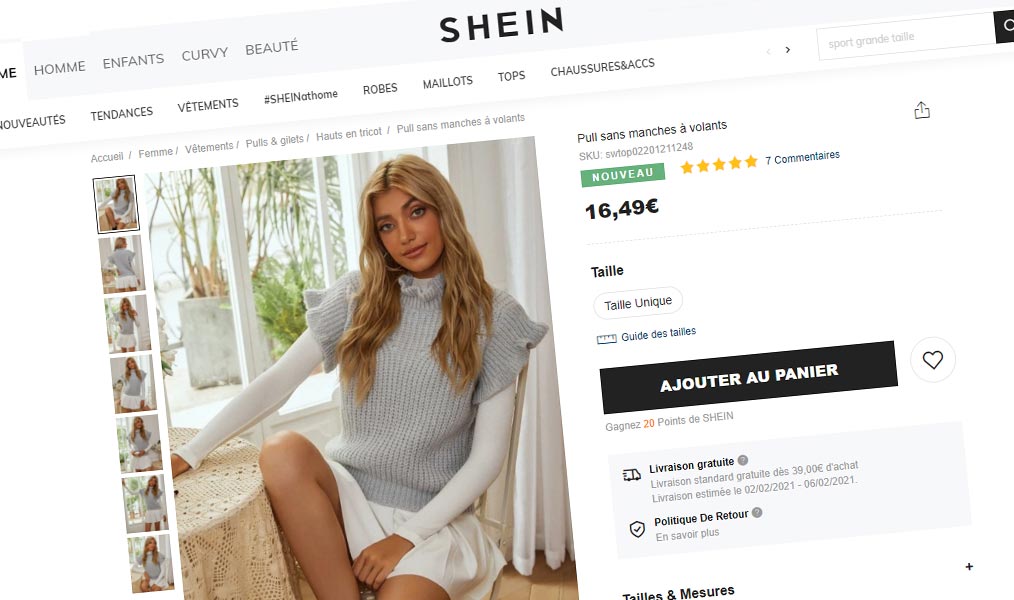Open the CHAUSSURES&ACCS menu
1014x600 pixels.
point(602,67)
